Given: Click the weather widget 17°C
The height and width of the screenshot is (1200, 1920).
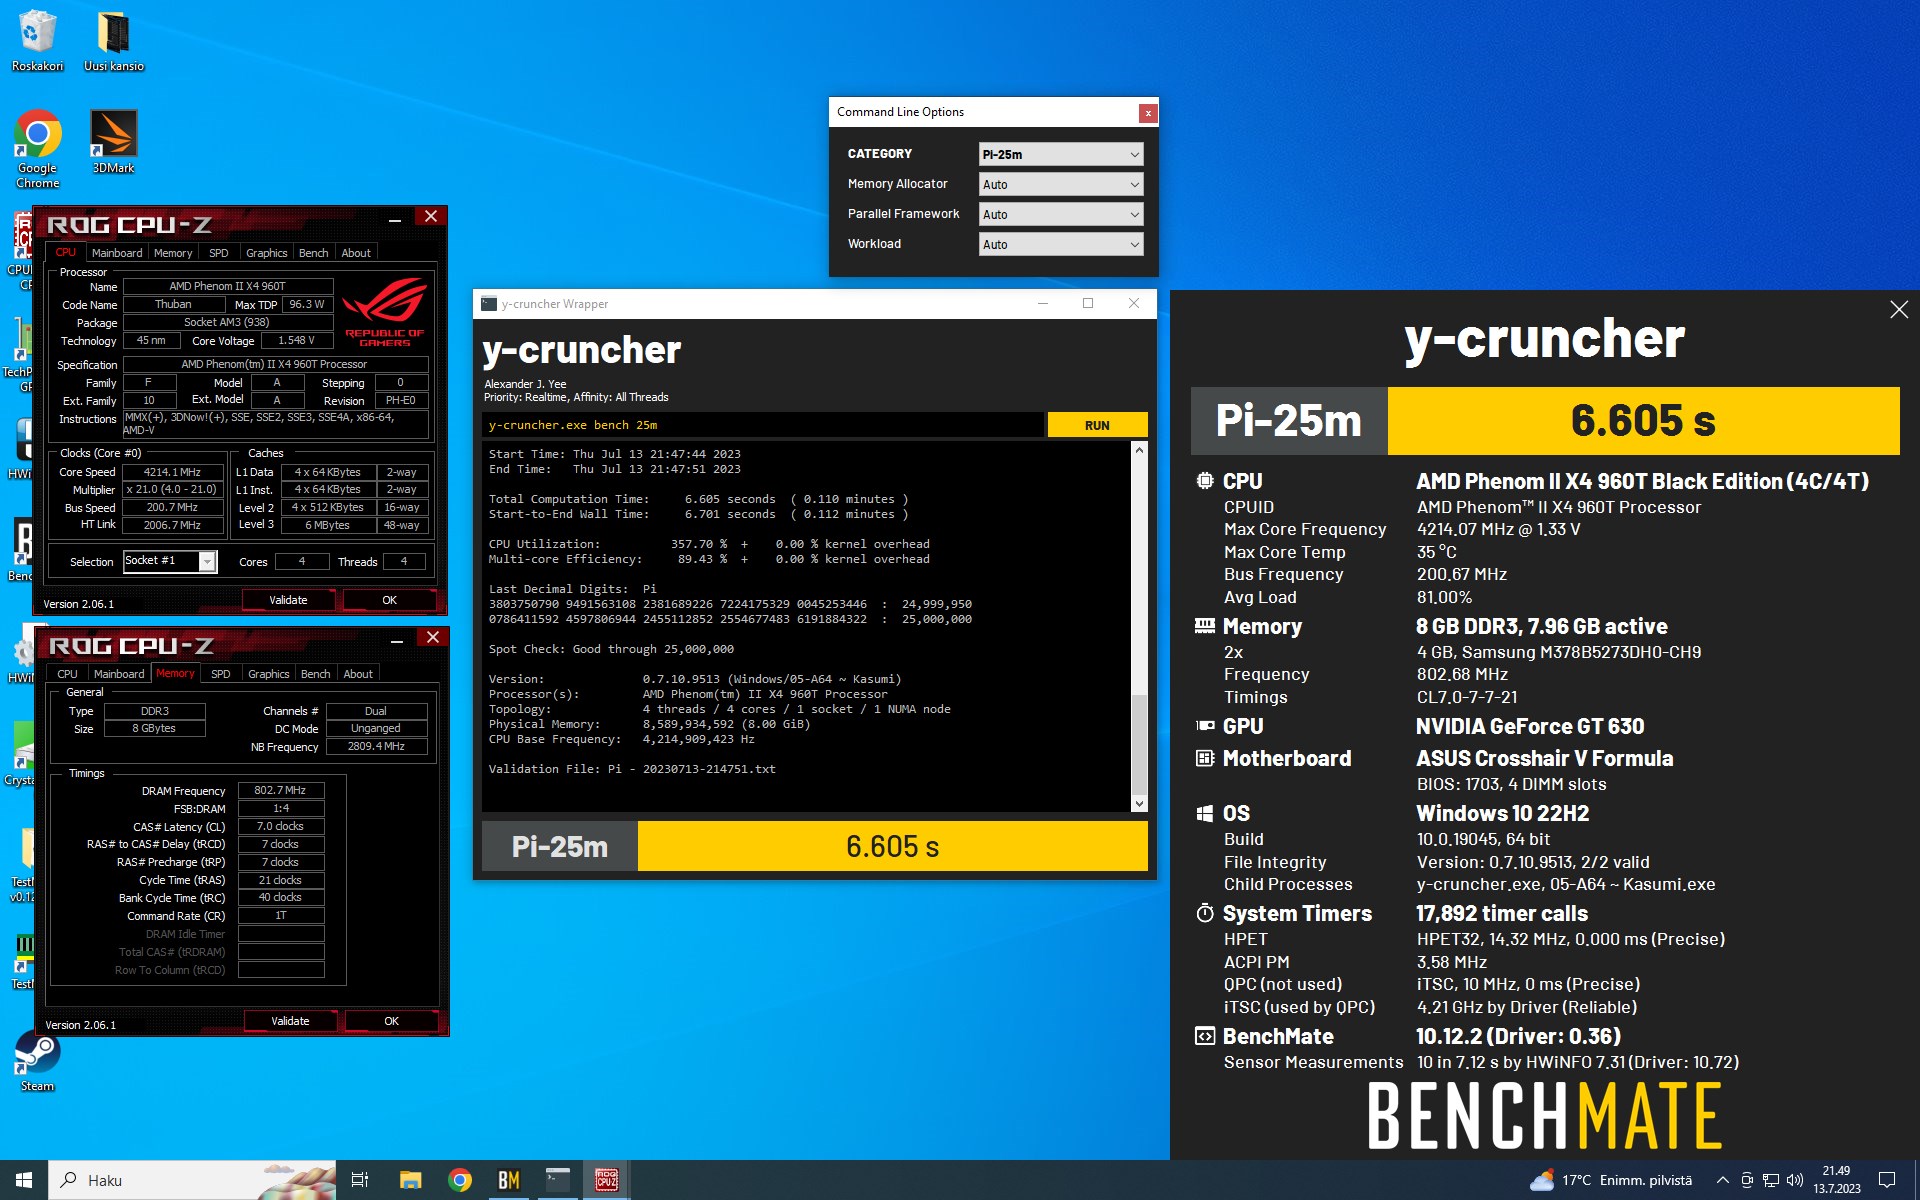Looking at the screenshot, I should tap(1611, 1180).
